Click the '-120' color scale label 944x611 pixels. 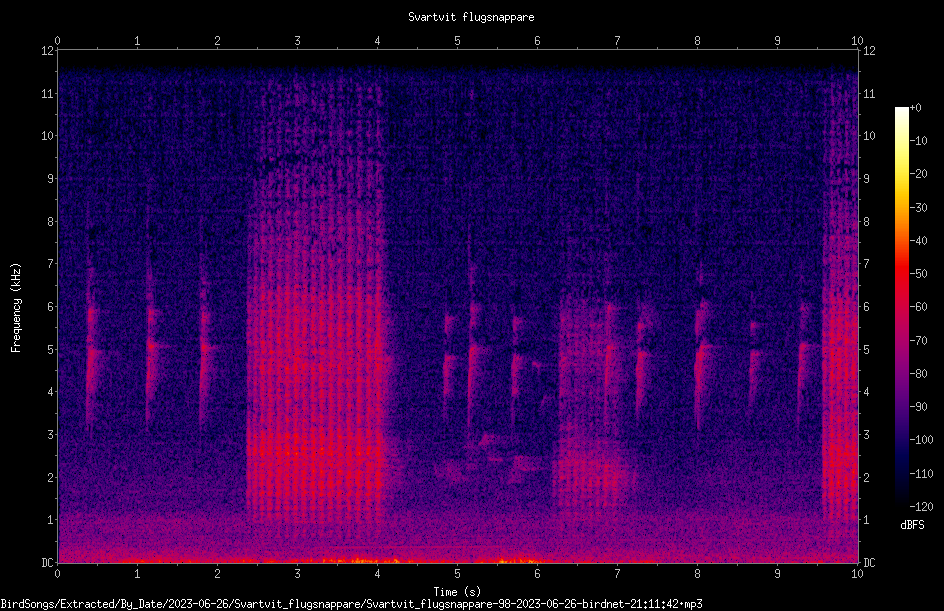[921, 507]
